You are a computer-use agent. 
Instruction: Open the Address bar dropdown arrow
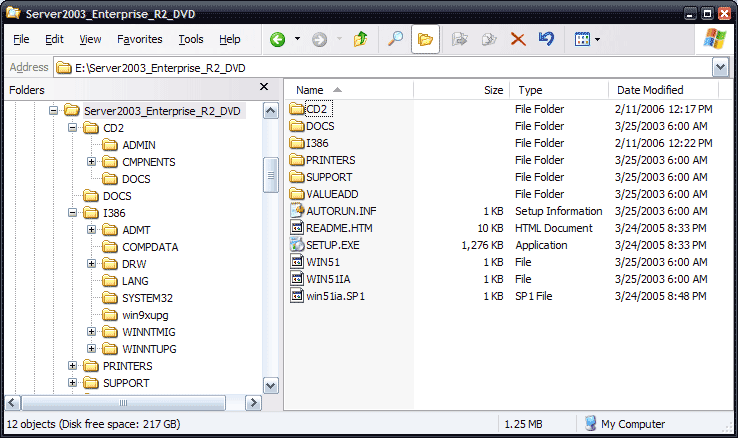720,67
